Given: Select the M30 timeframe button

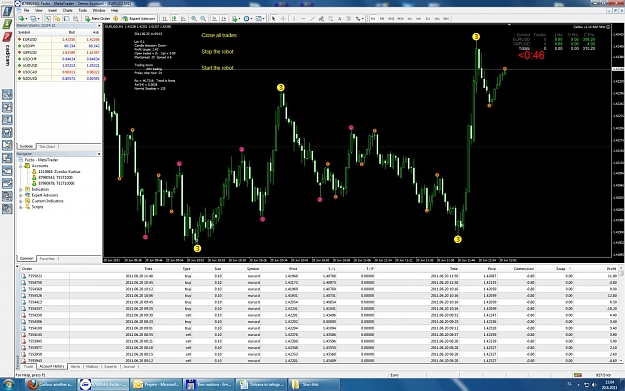Looking at the screenshot, I should tap(400, 18).
